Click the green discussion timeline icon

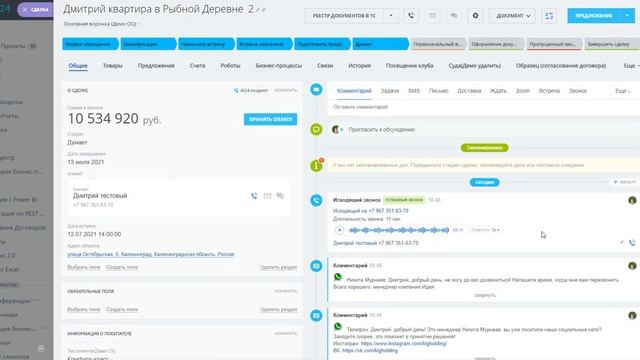click(316, 129)
